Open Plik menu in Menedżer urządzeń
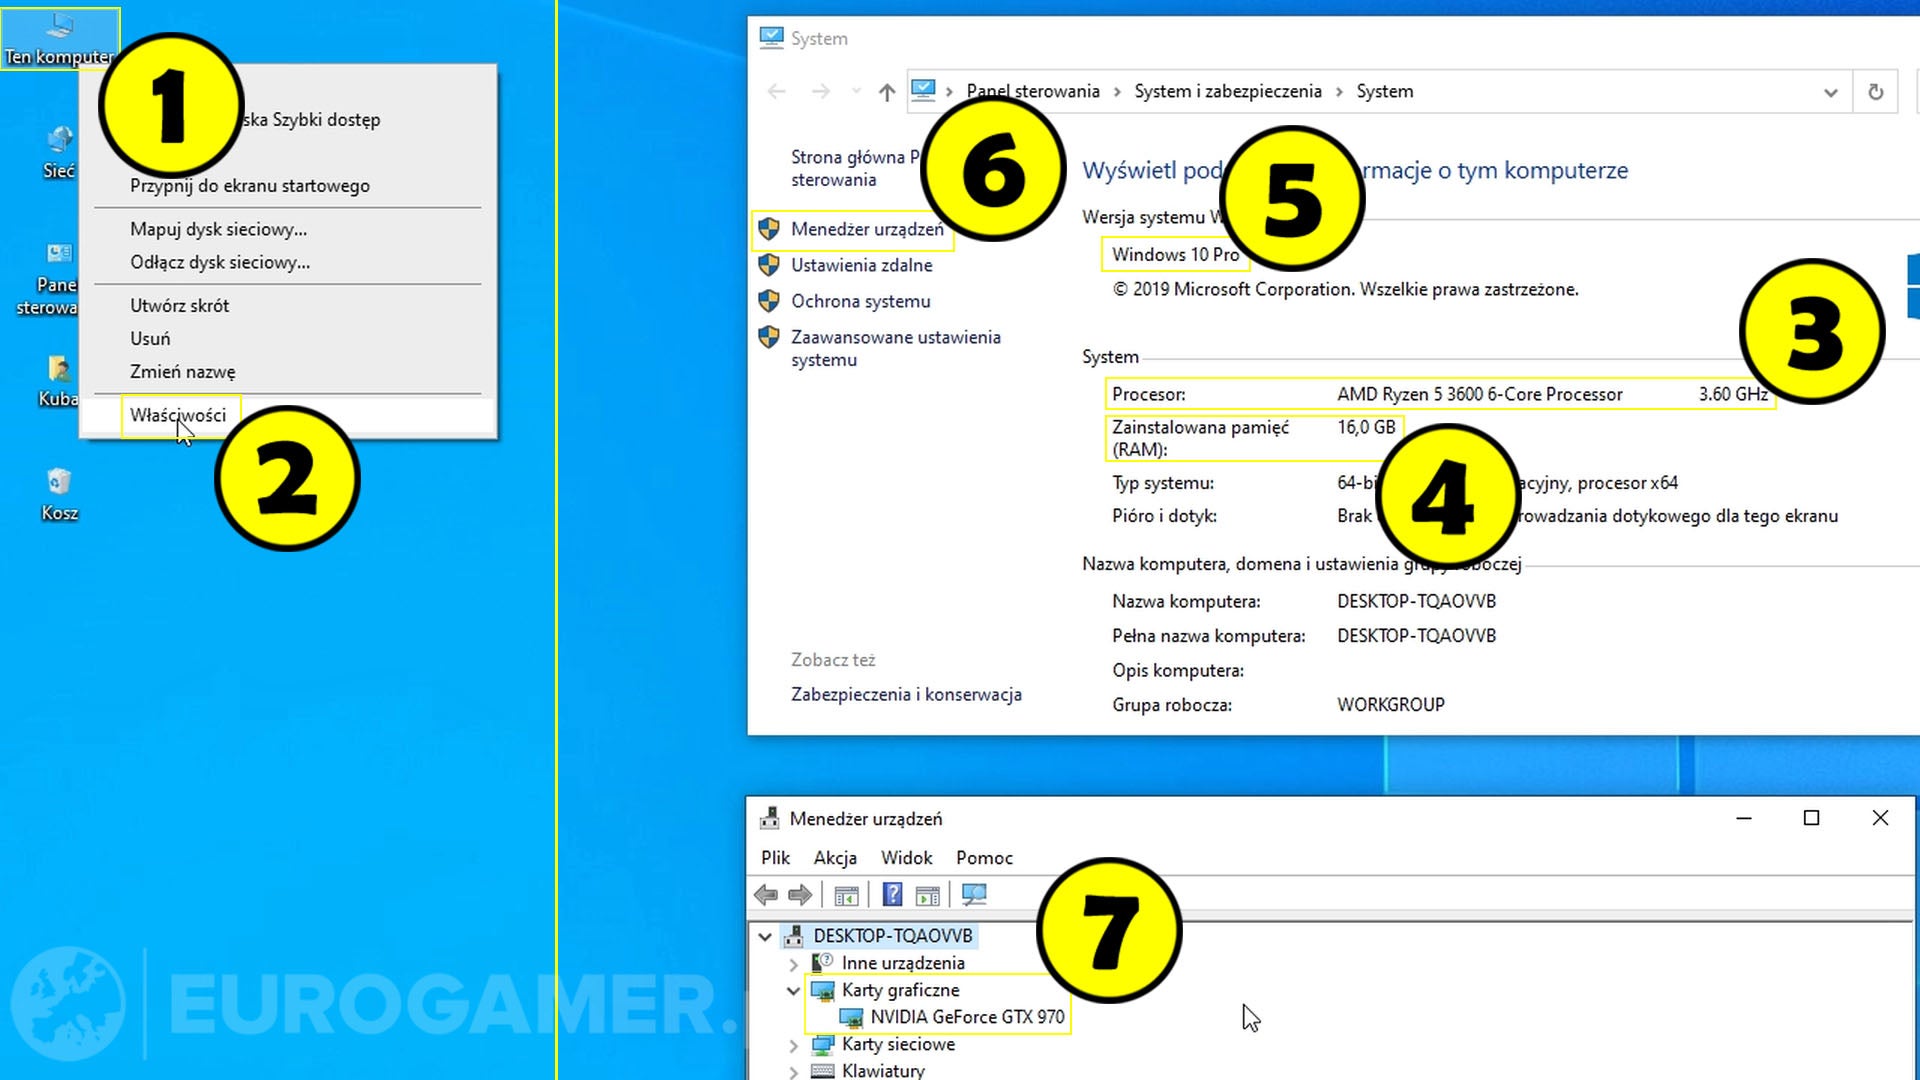This screenshot has height=1080, width=1920. (x=775, y=858)
